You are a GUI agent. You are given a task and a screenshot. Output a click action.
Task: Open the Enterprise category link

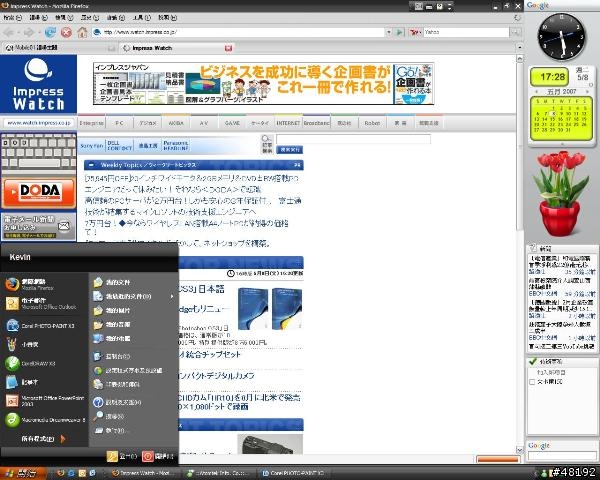[x=91, y=123]
